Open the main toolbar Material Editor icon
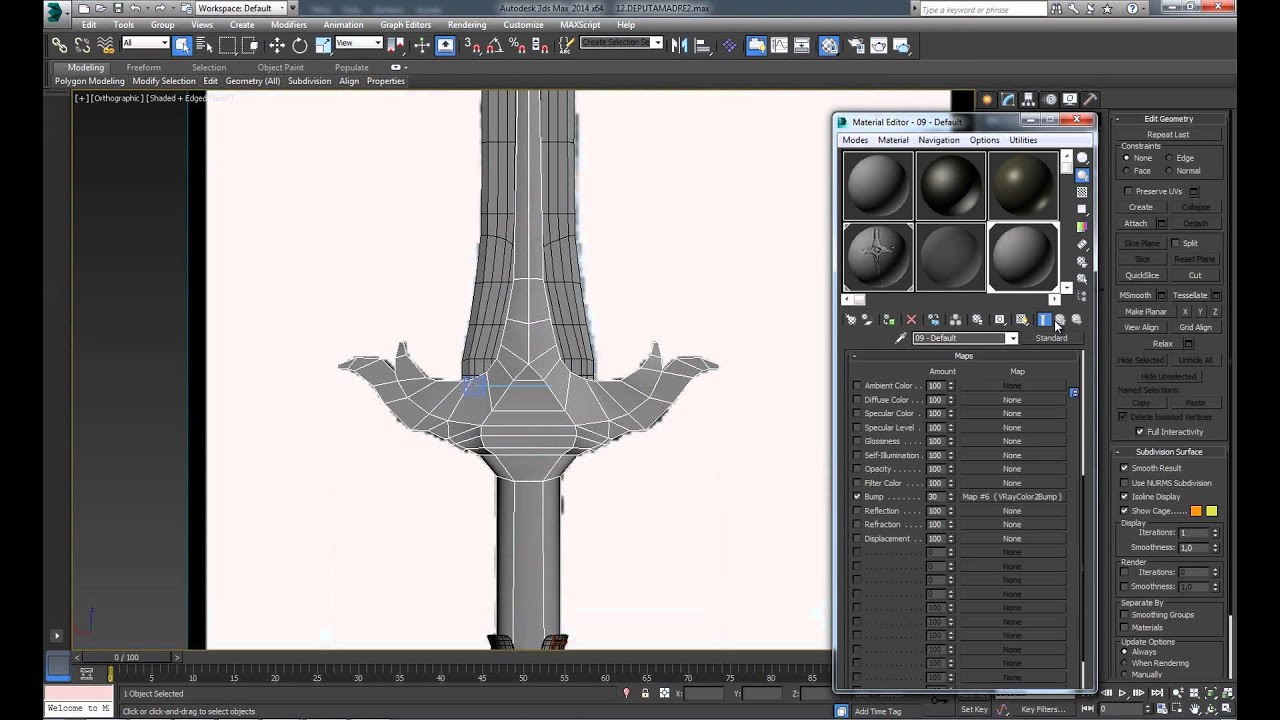The width and height of the screenshot is (1280, 720). 828,45
